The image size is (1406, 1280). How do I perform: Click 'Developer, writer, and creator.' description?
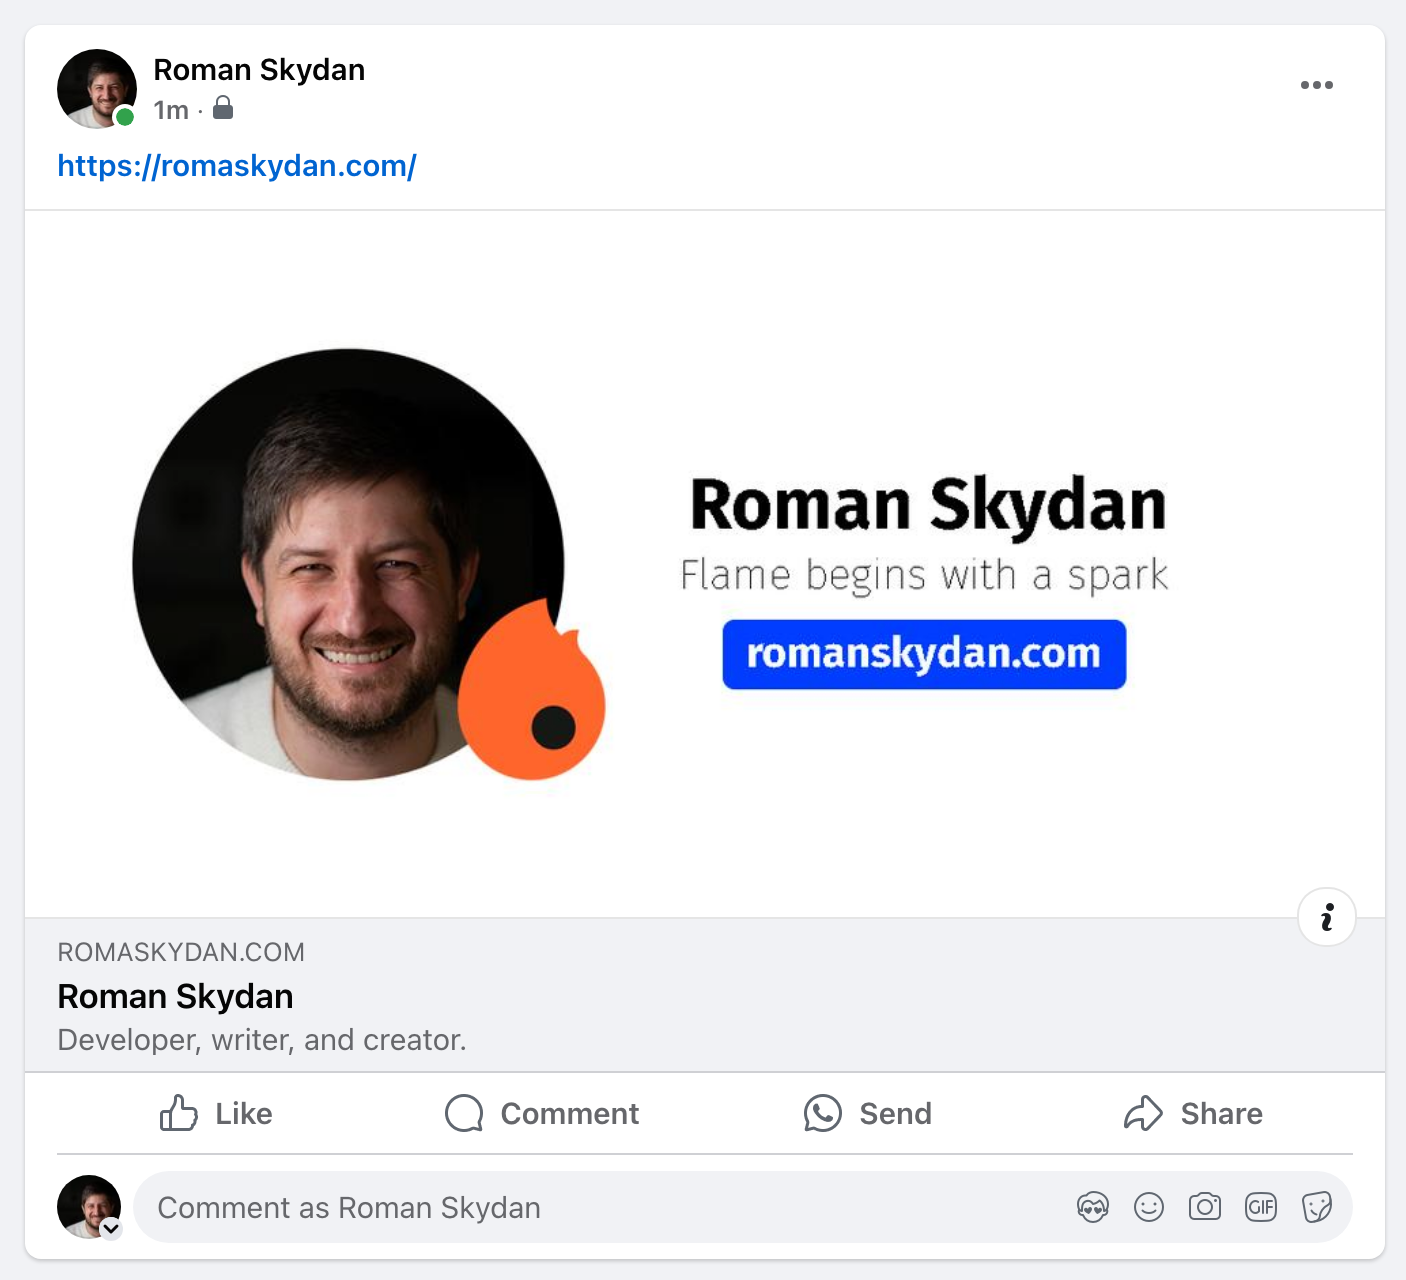tap(262, 1040)
